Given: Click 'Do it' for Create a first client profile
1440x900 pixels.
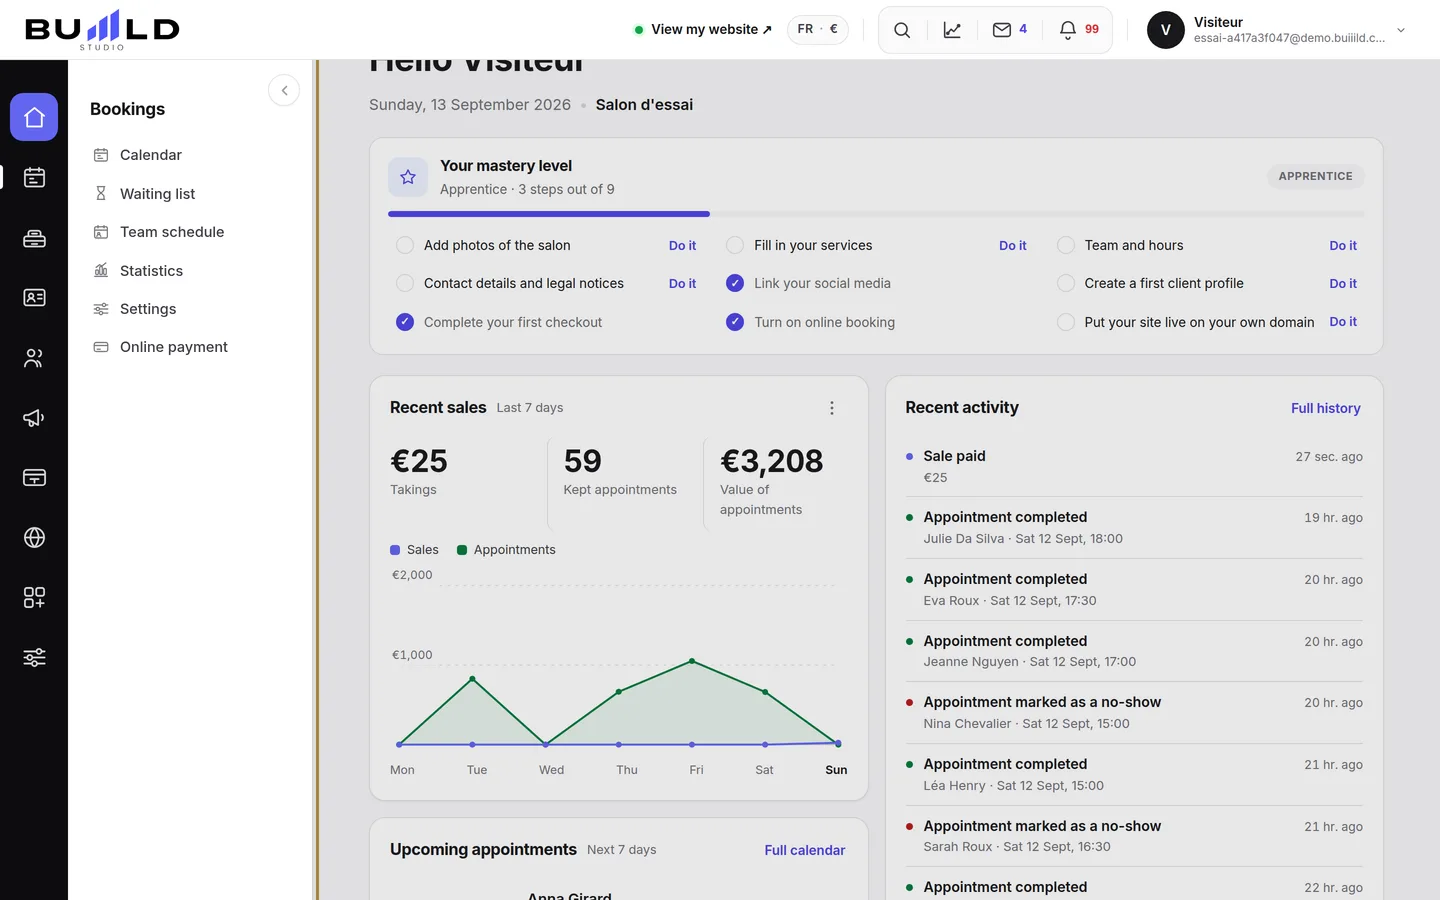Looking at the screenshot, I should pos(1343,283).
